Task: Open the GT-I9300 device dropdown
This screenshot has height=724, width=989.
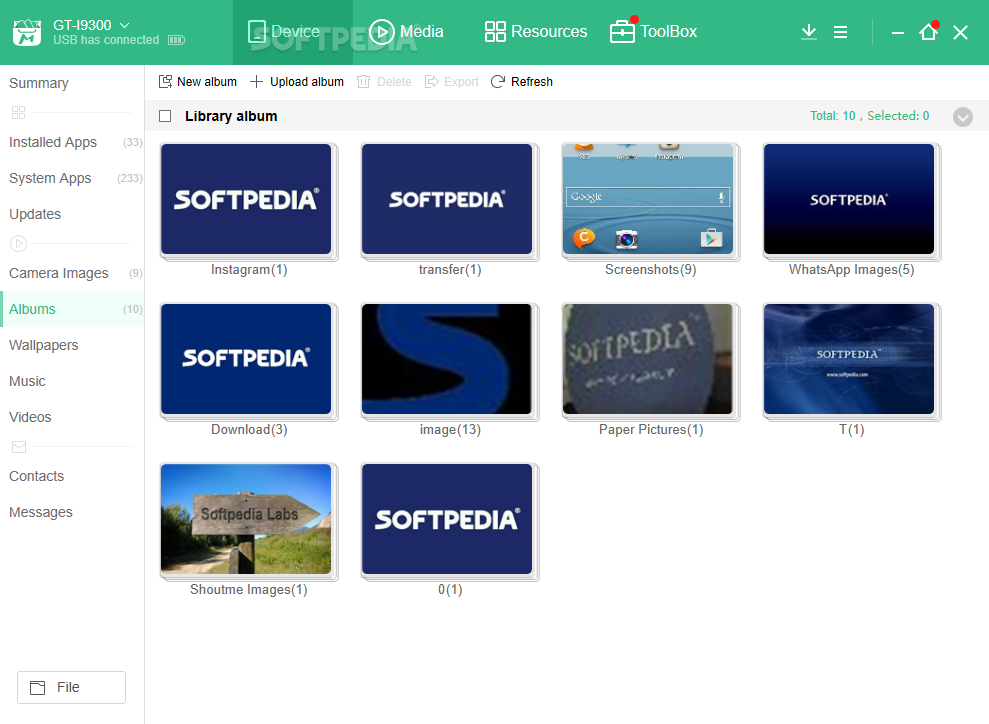Action: [x=91, y=25]
